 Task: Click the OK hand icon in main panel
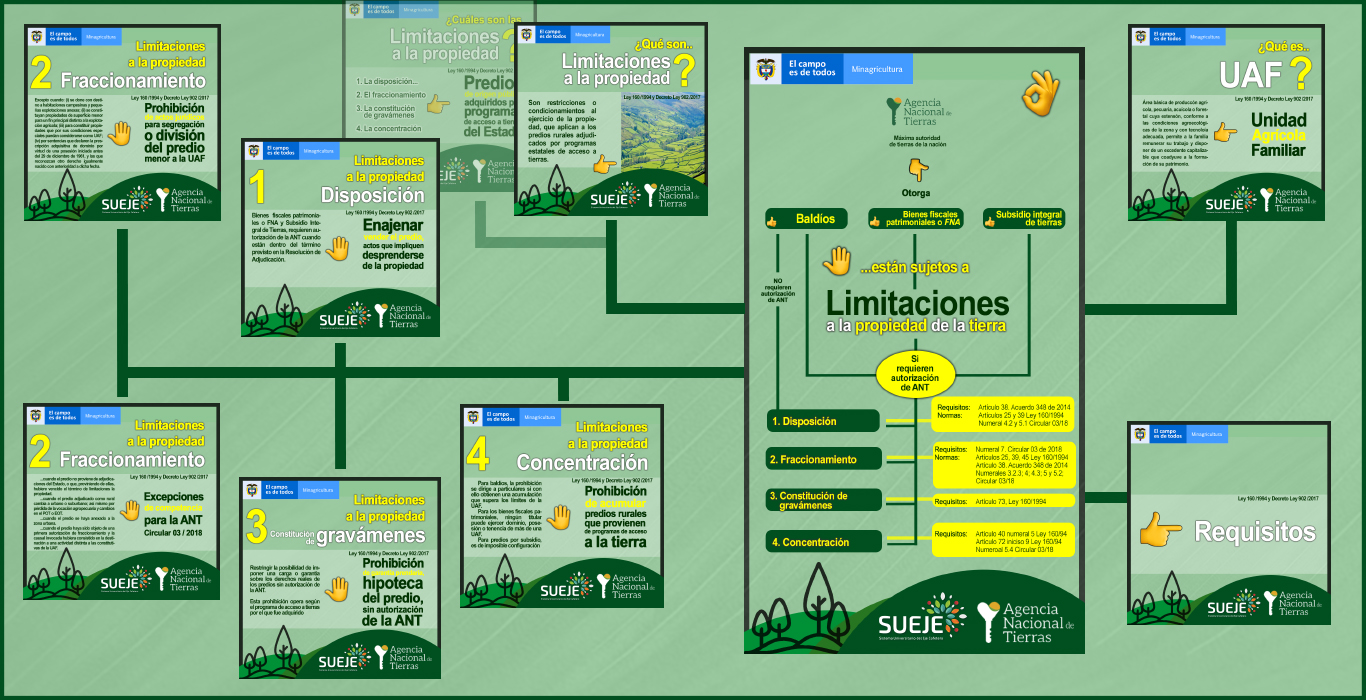(1041, 92)
